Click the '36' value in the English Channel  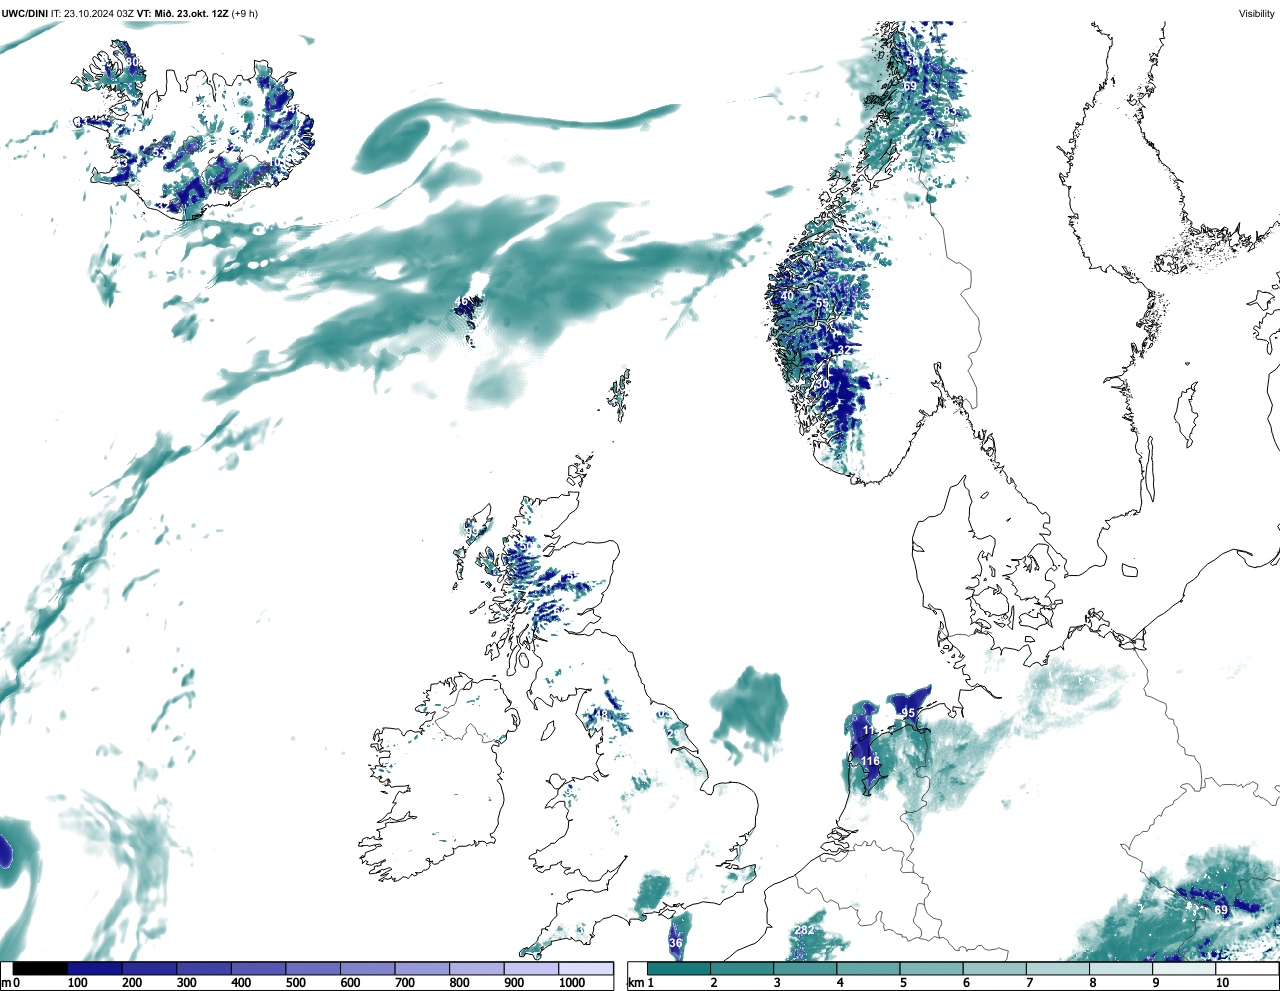click(675, 943)
